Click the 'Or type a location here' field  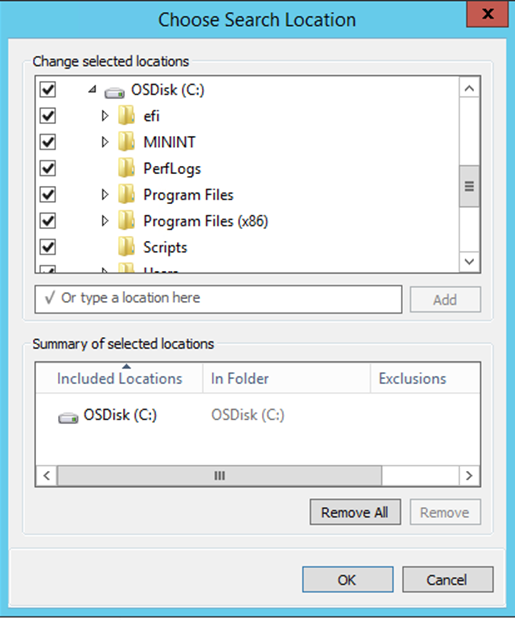pos(218,299)
